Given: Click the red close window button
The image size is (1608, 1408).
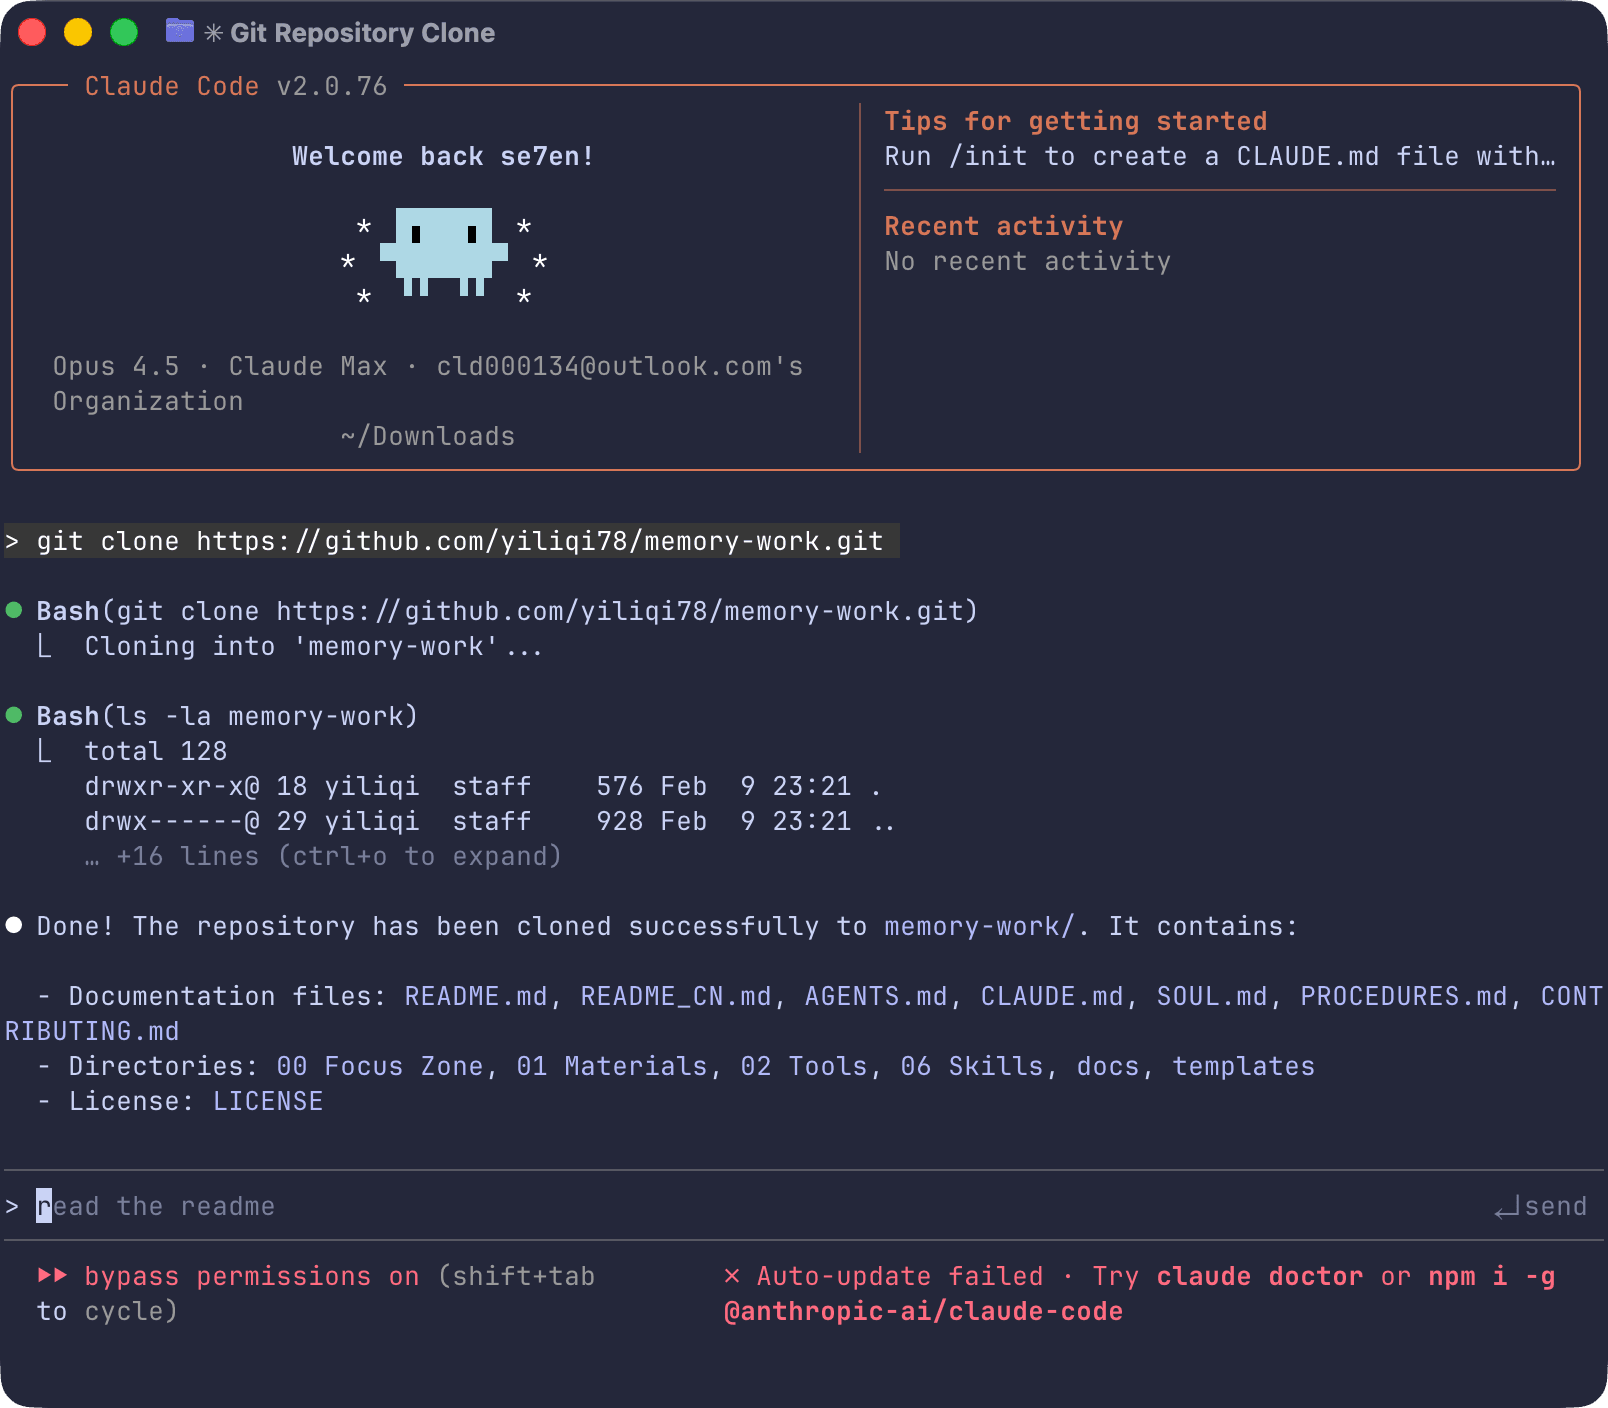Looking at the screenshot, I should pyautogui.click(x=32, y=33).
